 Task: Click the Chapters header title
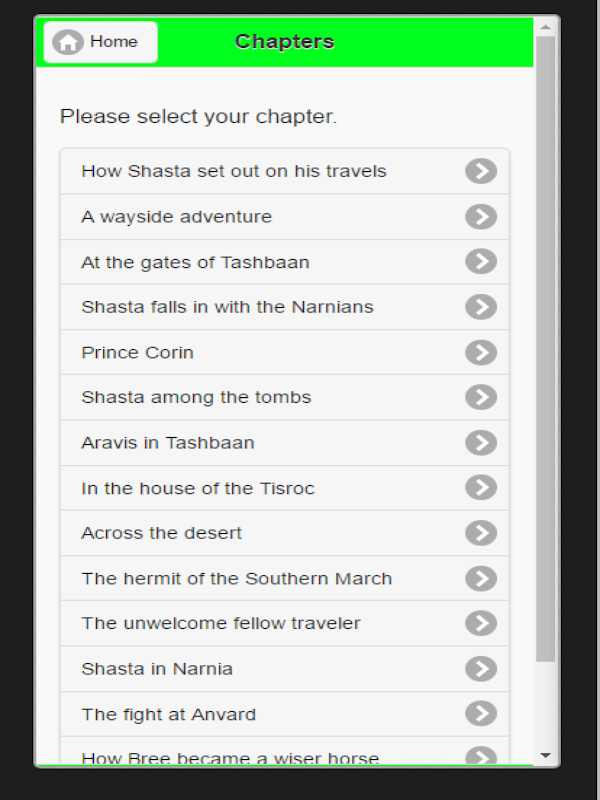click(284, 42)
